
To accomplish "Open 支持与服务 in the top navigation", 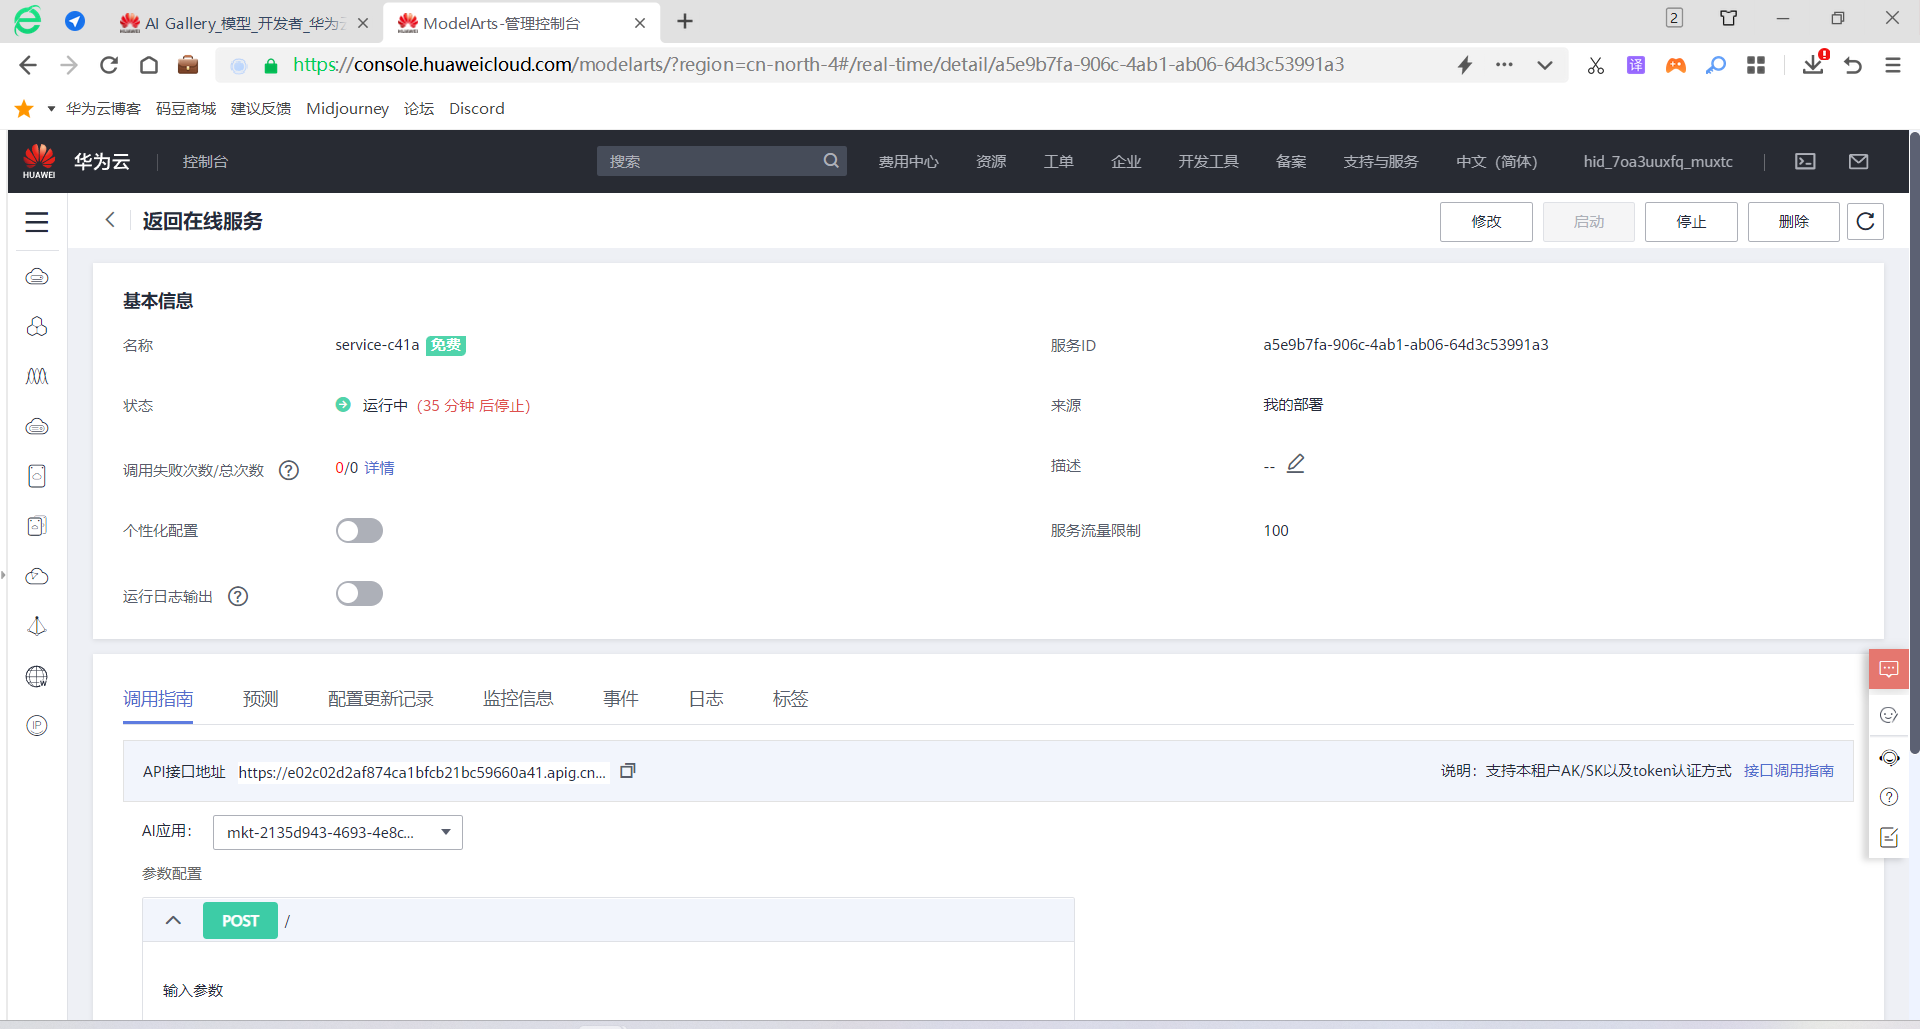I will point(1381,161).
